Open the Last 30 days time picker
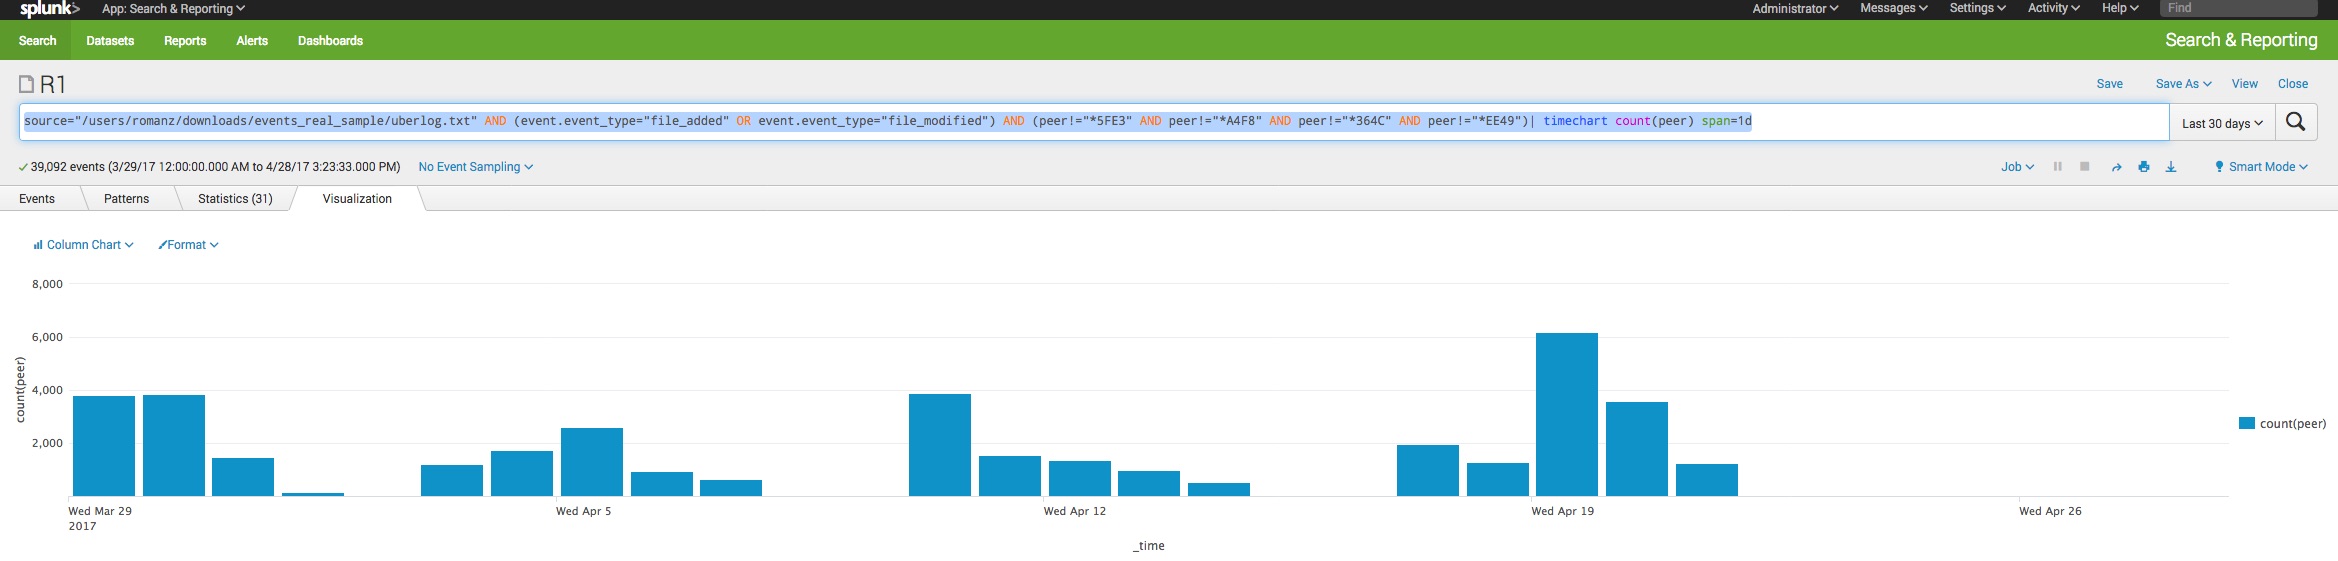Screen dimensions: 2338x561 coord(2221,123)
